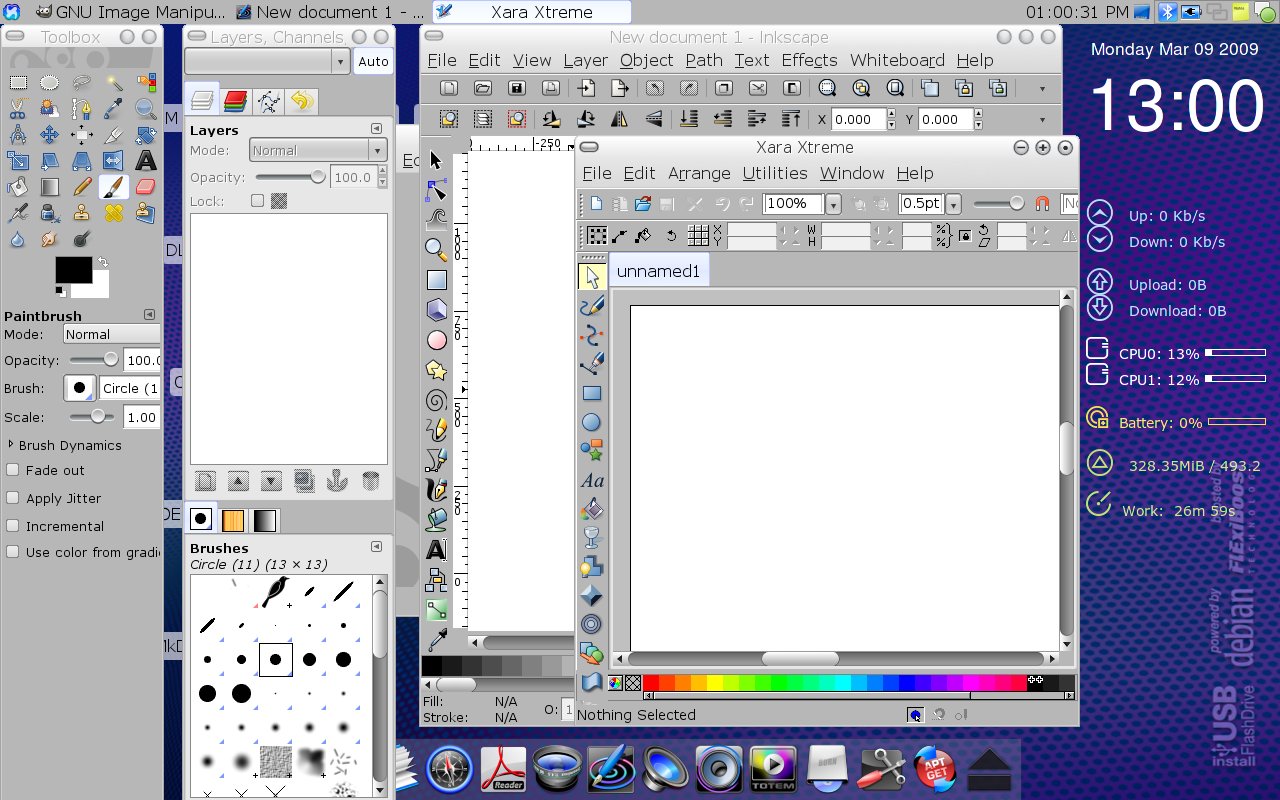Choose the Star tool in Inkscape
This screenshot has width=1280, height=800.
pyautogui.click(x=436, y=370)
